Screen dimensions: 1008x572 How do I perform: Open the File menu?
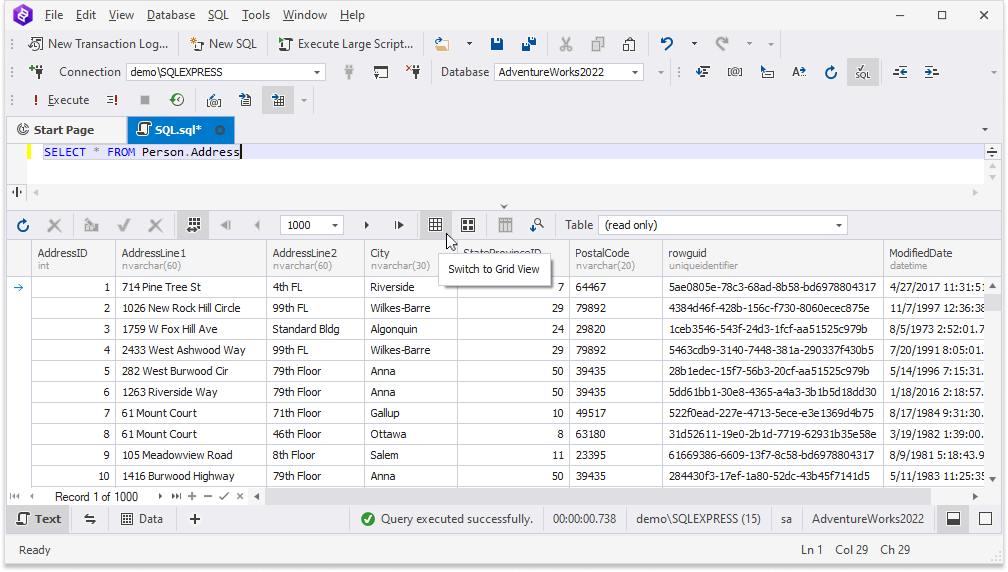[x=54, y=15]
